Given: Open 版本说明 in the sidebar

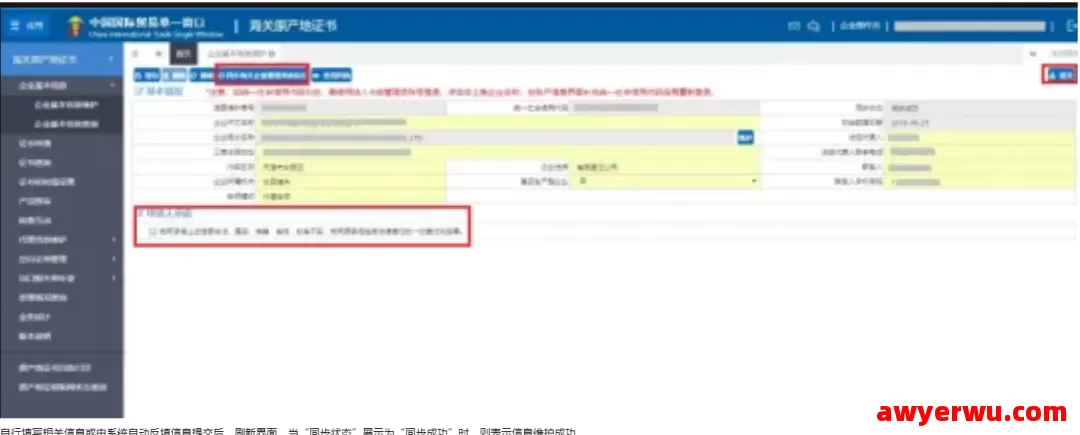Looking at the screenshot, I should 34,336.
